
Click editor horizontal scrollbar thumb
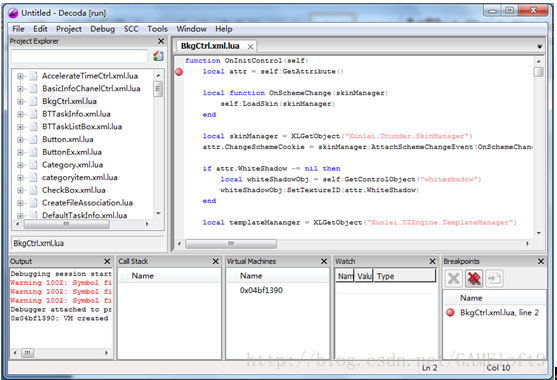click(x=231, y=244)
